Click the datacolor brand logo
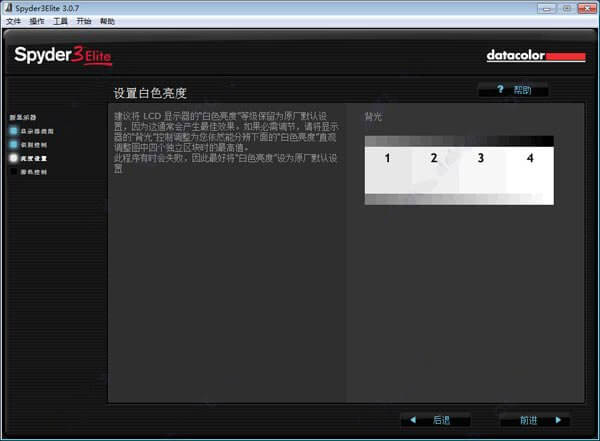 pos(536,56)
